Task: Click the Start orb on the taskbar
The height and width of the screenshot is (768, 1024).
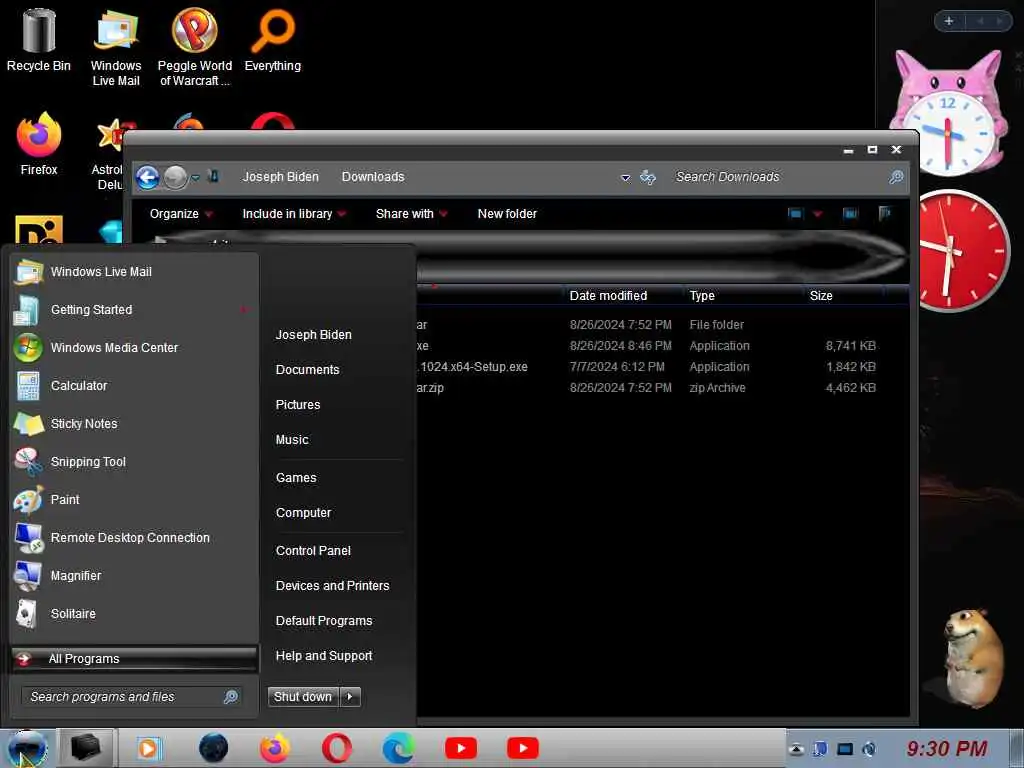Action: (26, 748)
